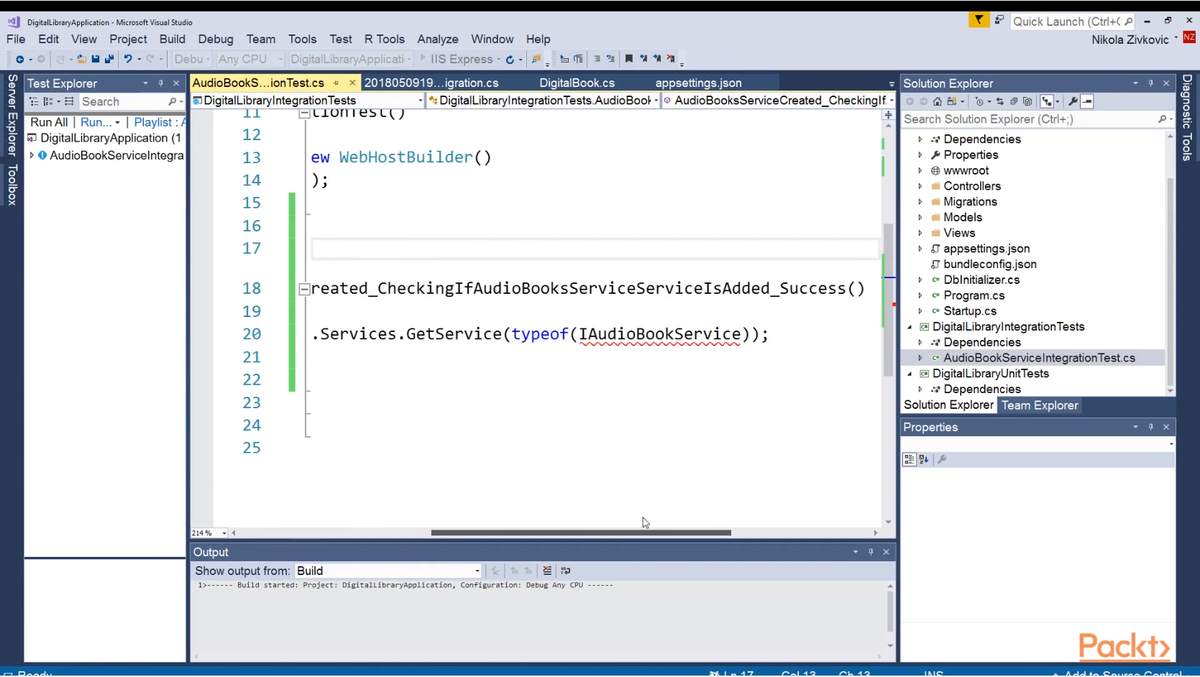The width and height of the screenshot is (1200, 677).
Task: Open the File menu
Action: [16, 39]
